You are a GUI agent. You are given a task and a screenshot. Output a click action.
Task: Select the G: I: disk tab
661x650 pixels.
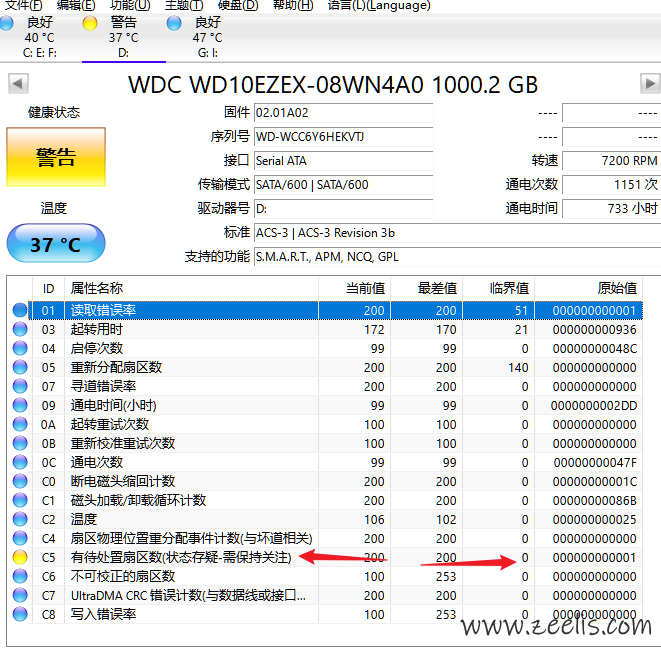click(x=207, y=38)
